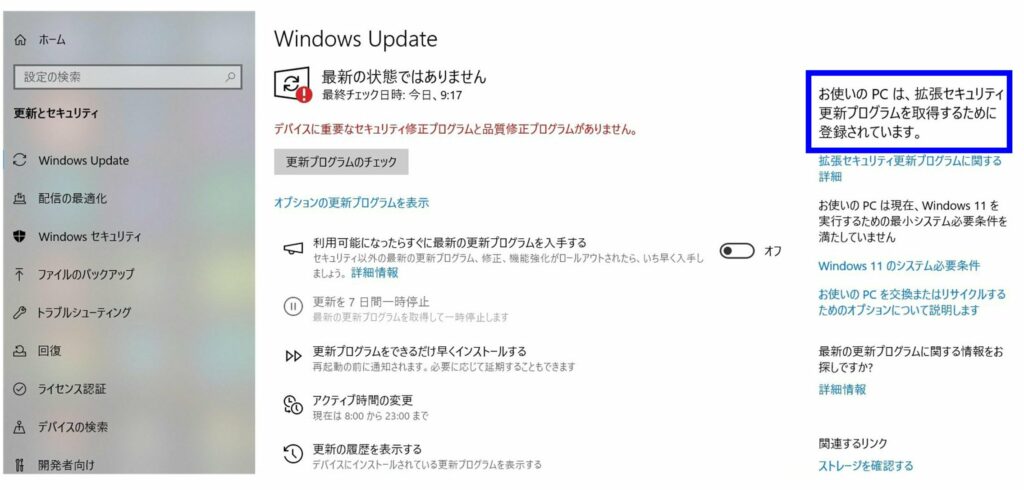Click the Windows セキュリティ shield icon
This screenshot has width=1024, height=490.
pos(20,236)
